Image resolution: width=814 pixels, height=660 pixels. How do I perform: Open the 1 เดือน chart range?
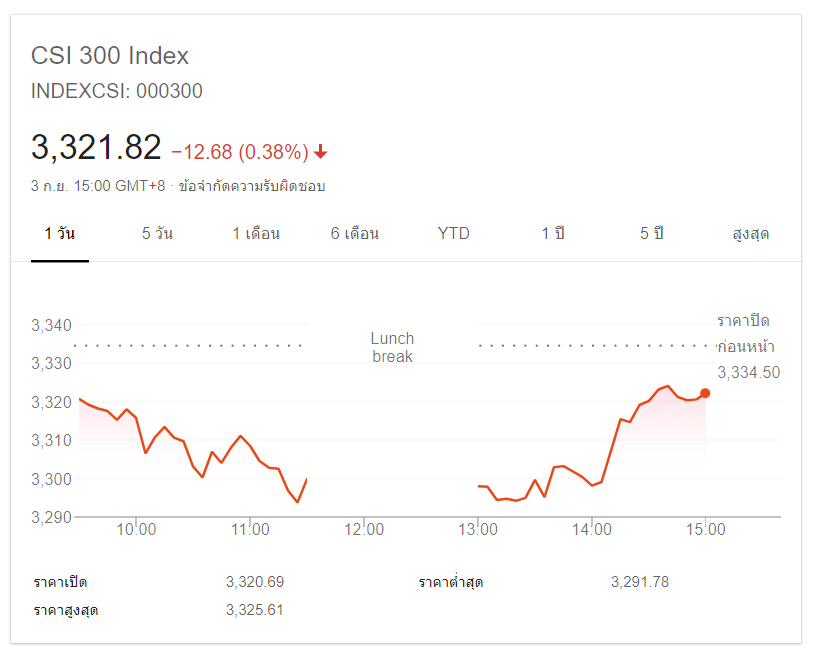256,234
